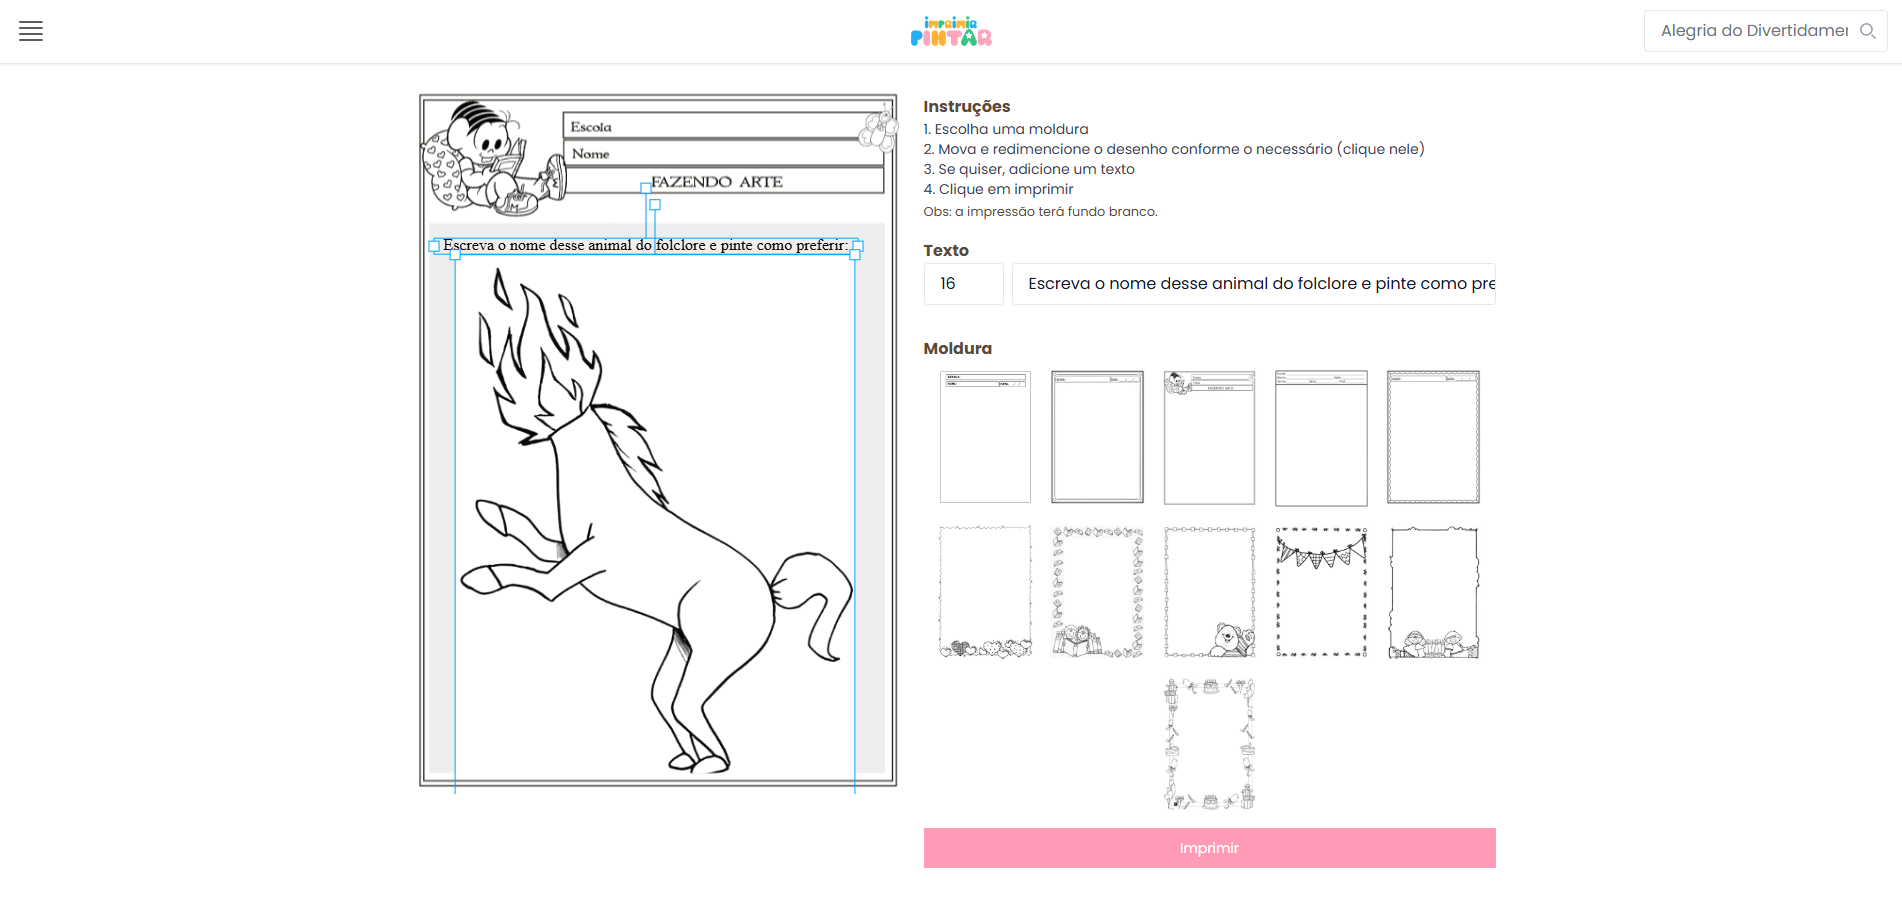Click the Escola field in the frame
1902x910 pixels.
click(722, 126)
